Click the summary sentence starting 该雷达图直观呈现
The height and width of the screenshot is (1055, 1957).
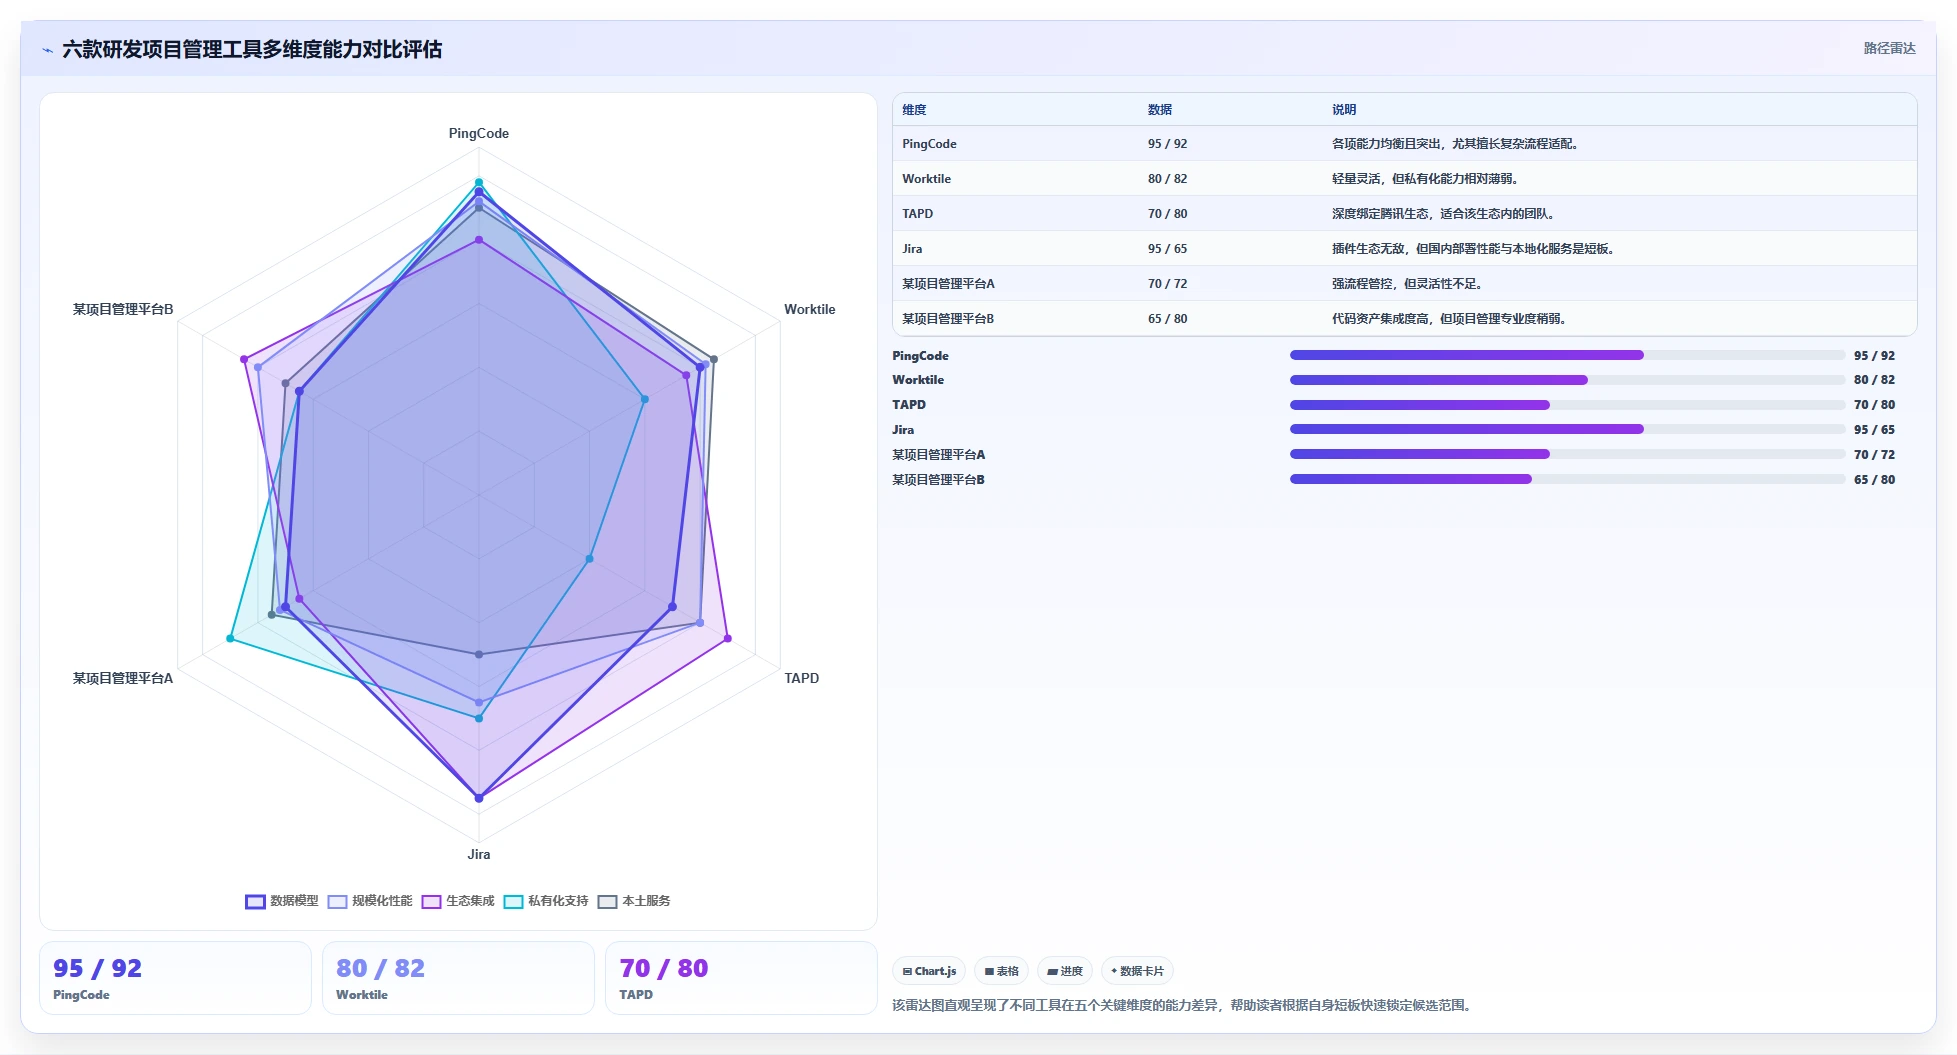pos(1184,1006)
